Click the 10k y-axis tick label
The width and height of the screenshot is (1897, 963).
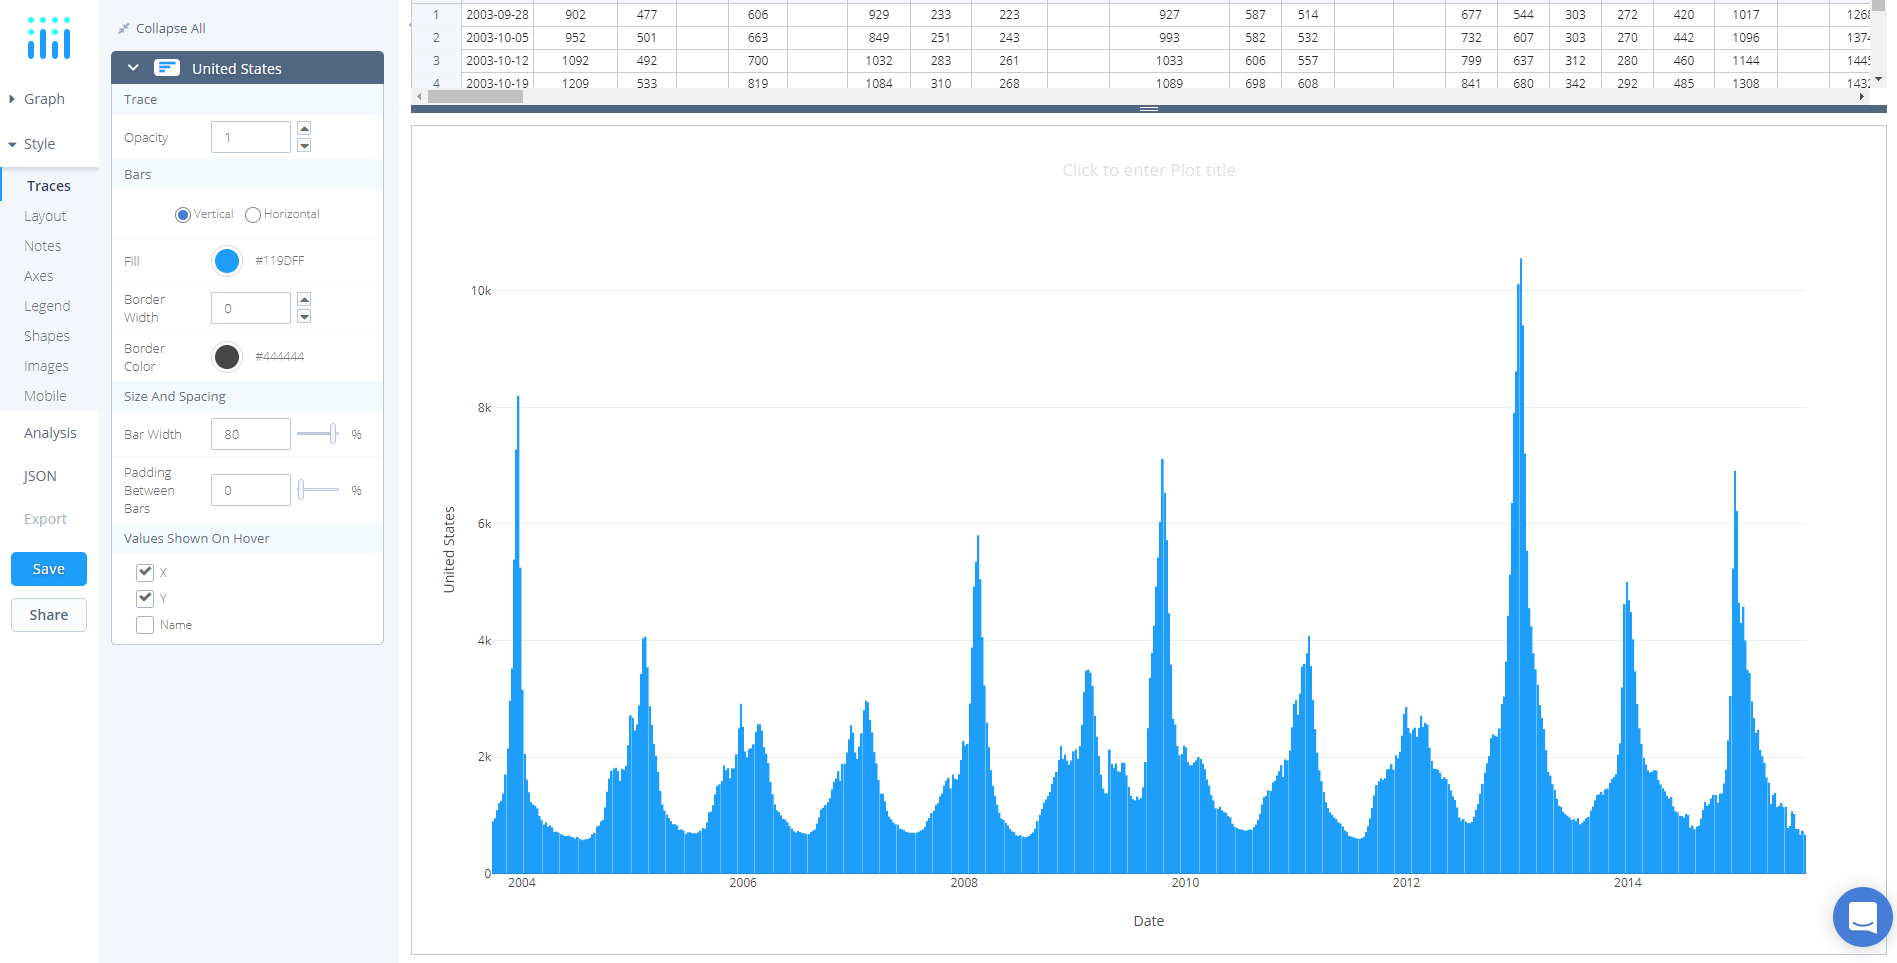[x=481, y=291]
